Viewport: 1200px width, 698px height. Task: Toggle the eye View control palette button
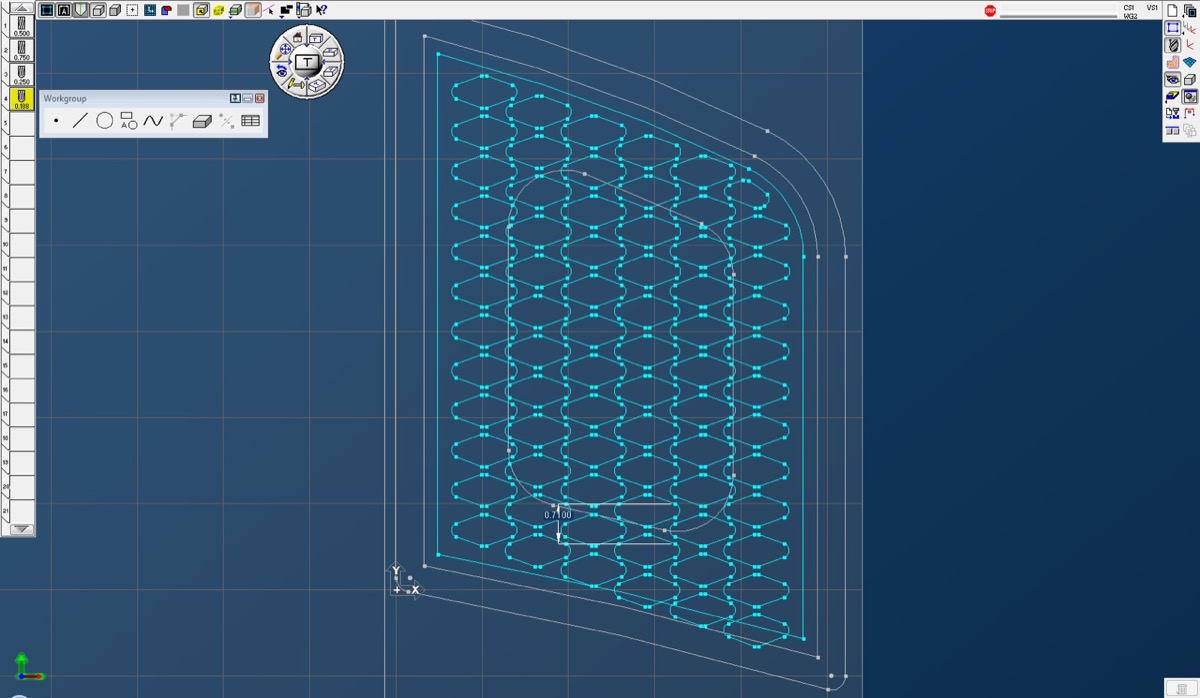click(x=1173, y=79)
